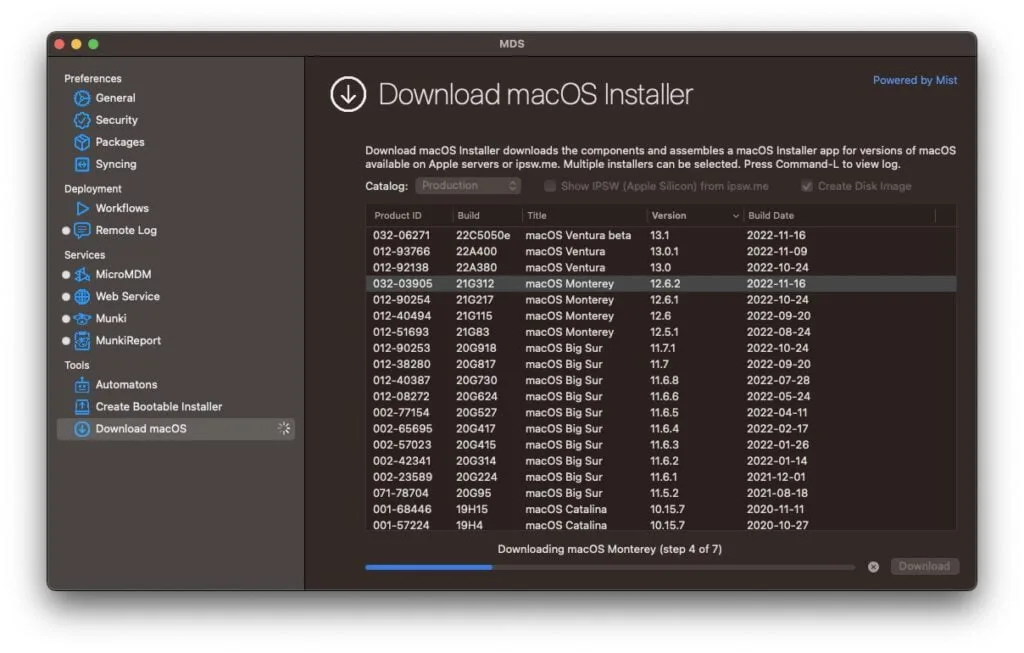Open Security preferences item

point(116,120)
